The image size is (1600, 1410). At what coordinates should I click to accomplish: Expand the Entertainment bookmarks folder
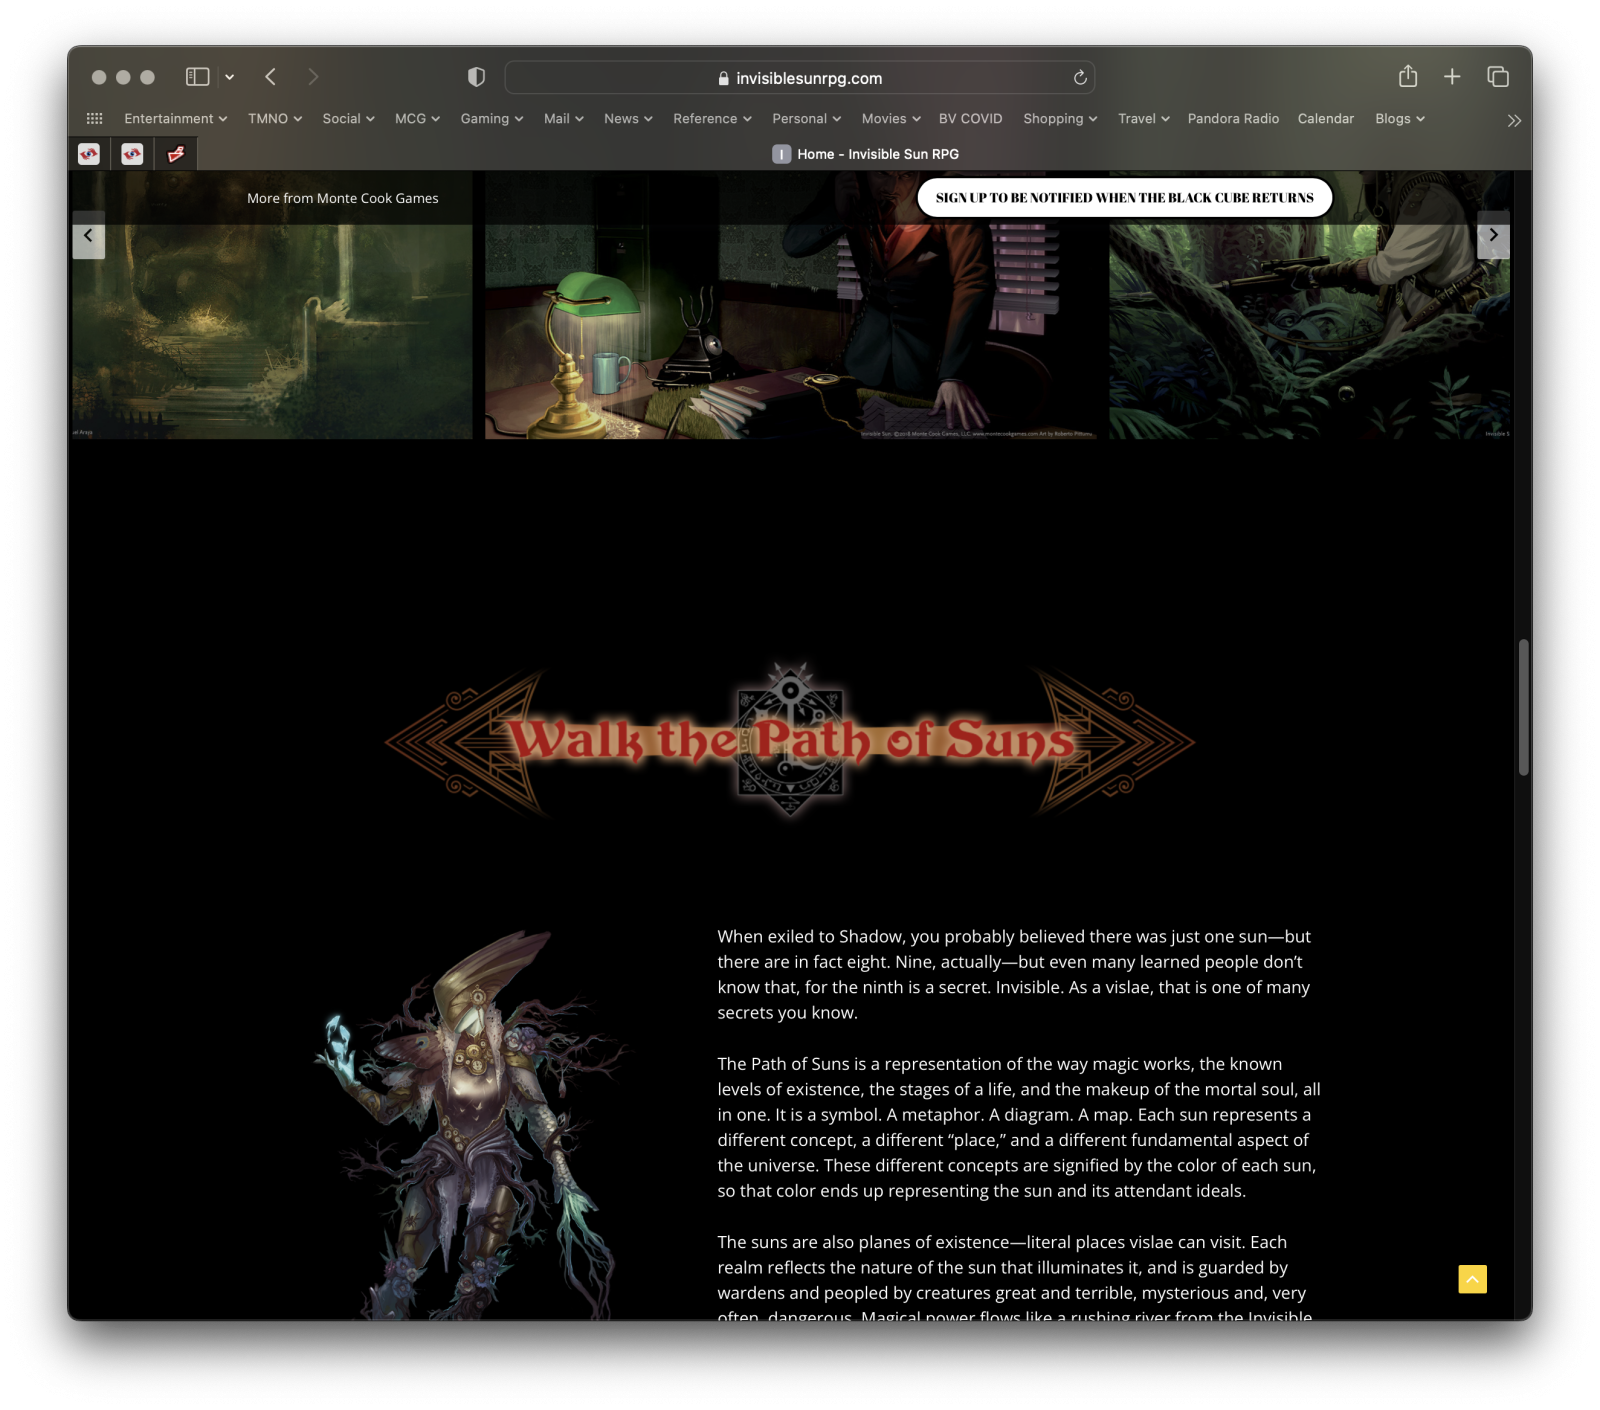point(175,118)
